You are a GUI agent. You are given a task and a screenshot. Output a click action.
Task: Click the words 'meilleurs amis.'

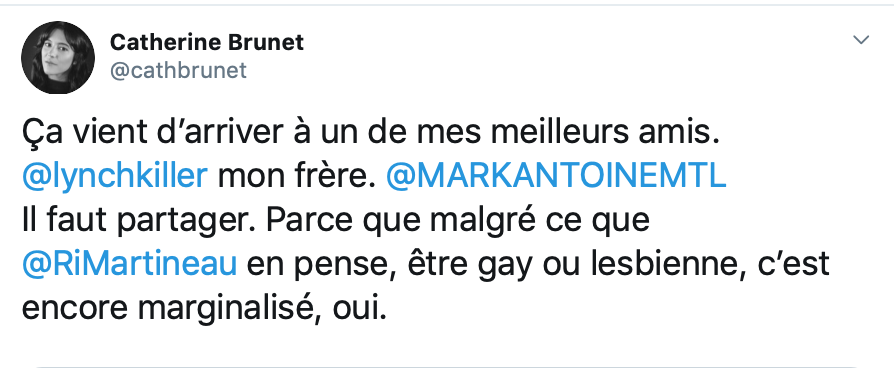(606, 132)
